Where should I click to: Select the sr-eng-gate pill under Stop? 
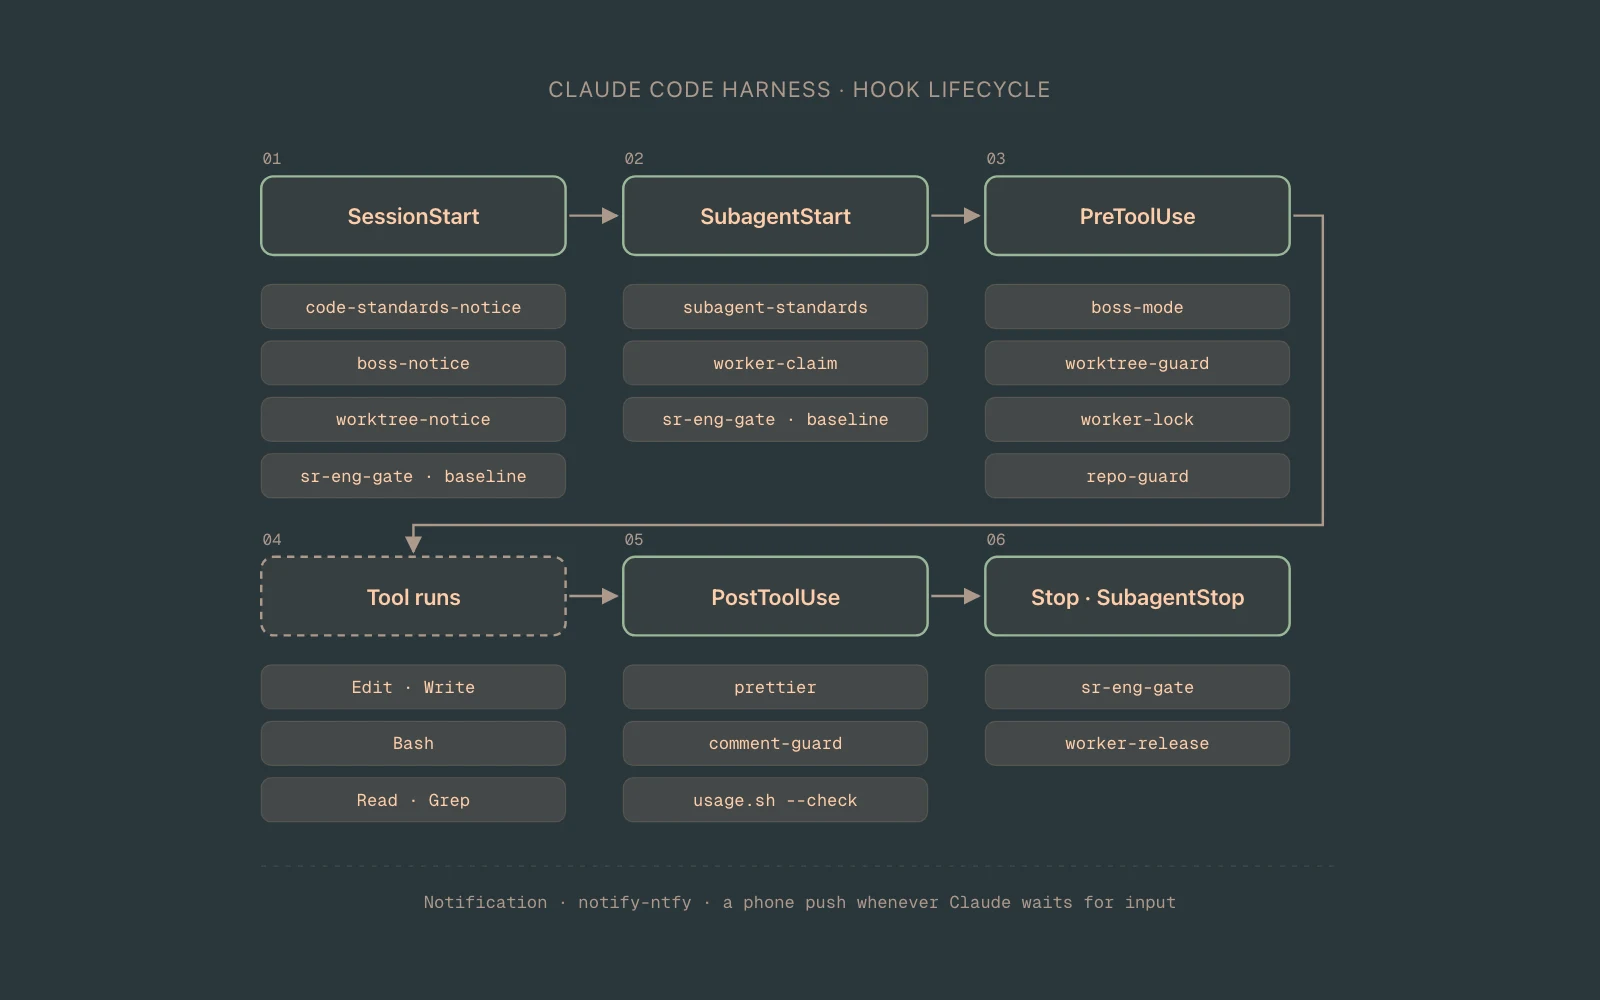pos(1137,687)
